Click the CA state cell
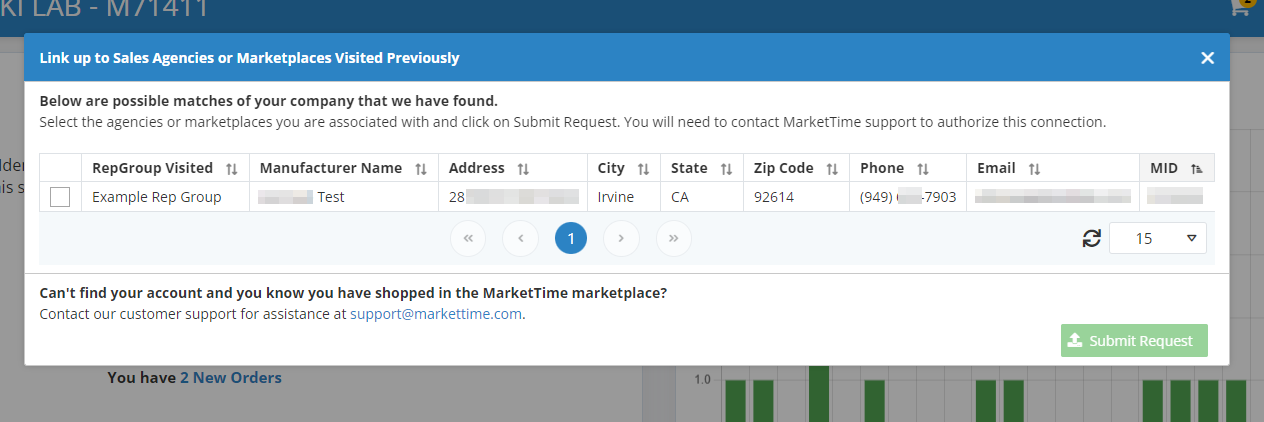 [702, 197]
